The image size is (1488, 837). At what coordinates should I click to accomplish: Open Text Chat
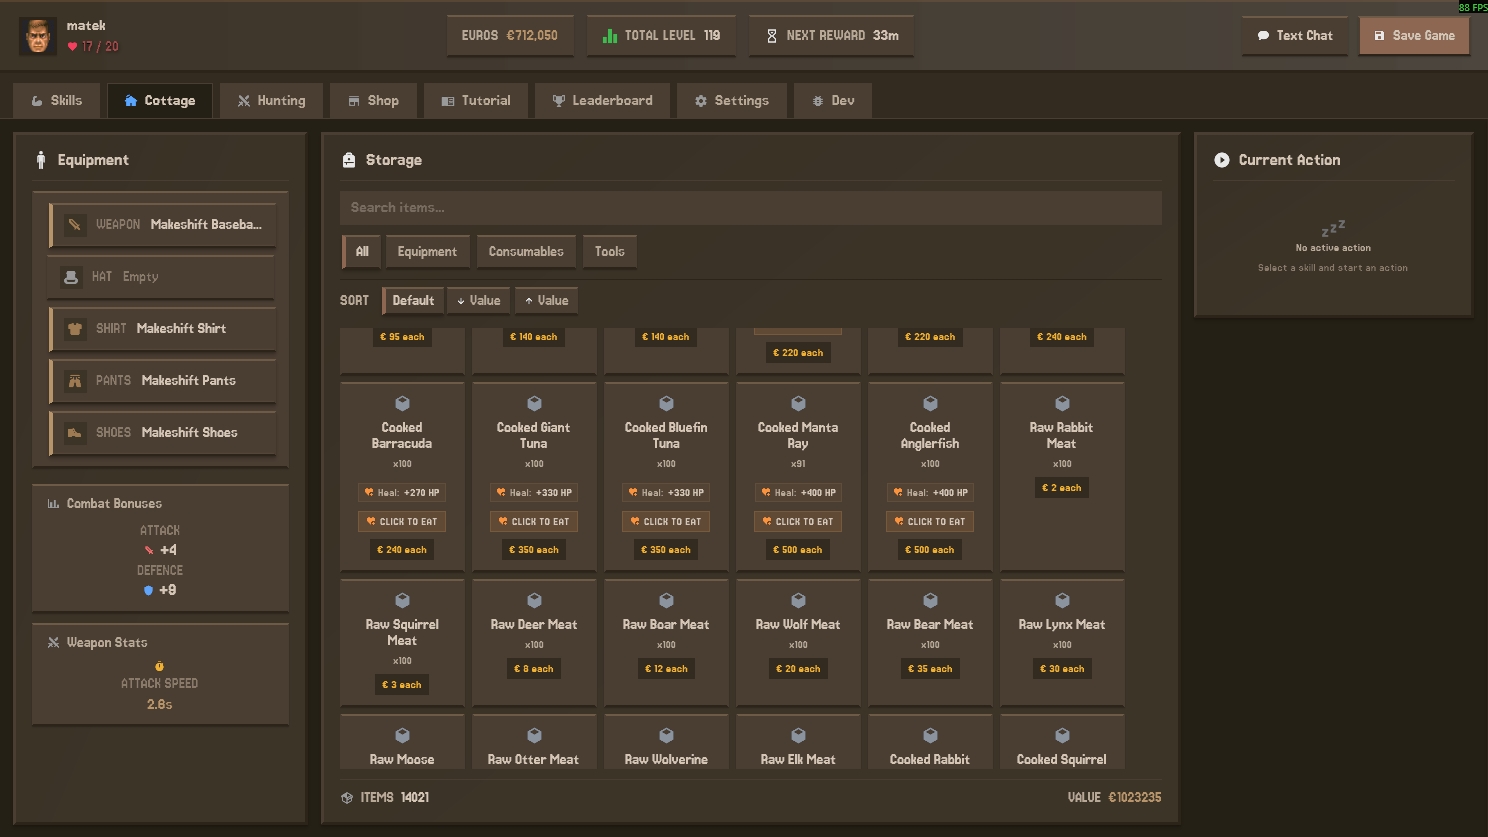tap(1294, 36)
